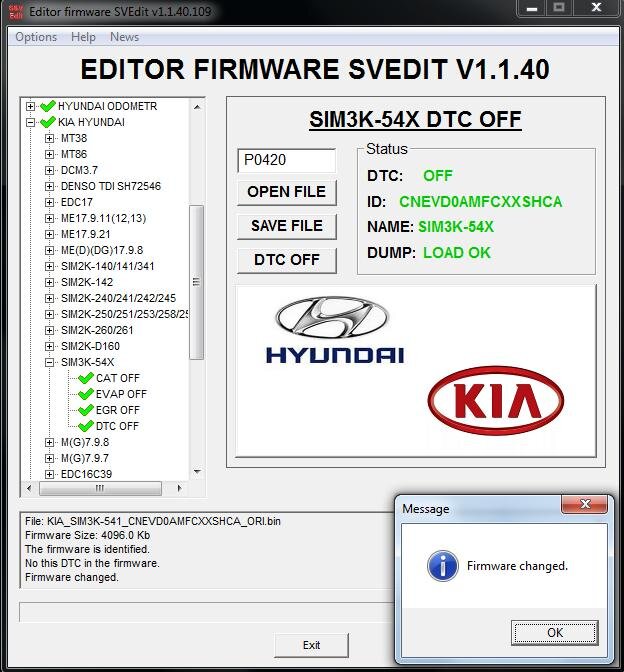Click the File name line in the log
This screenshot has height=672, width=624.
click(x=153, y=521)
